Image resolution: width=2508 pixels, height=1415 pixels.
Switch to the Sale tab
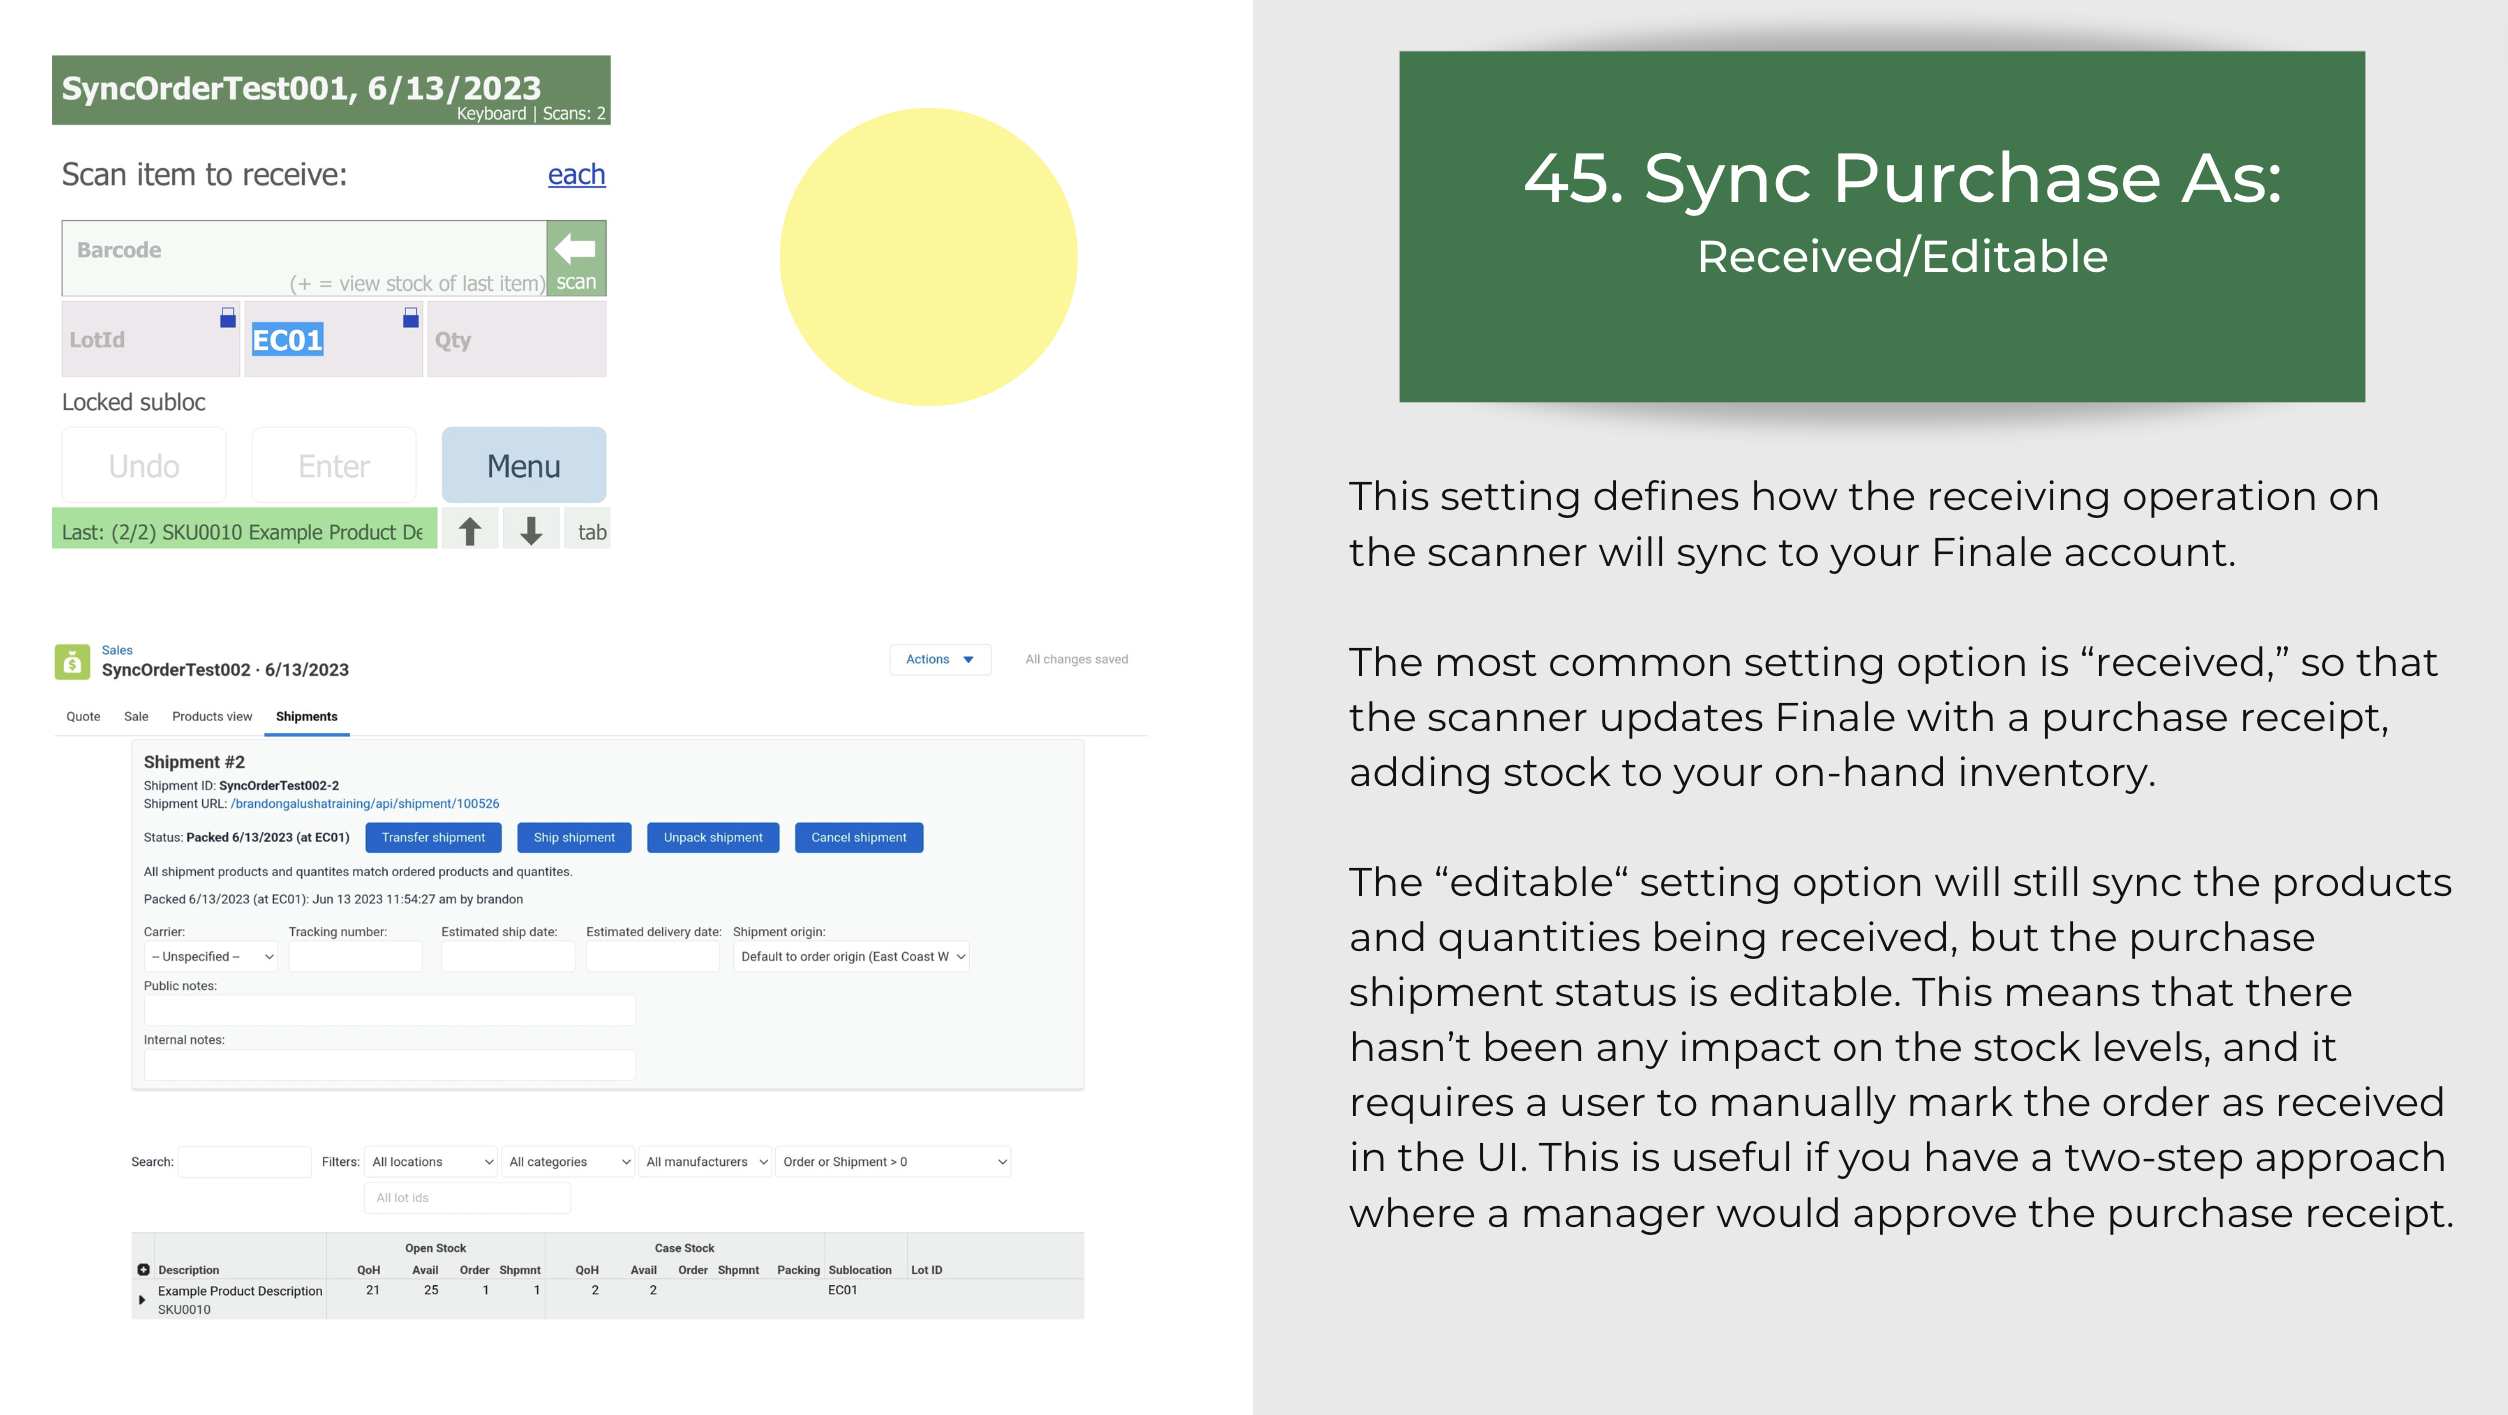[x=136, y=716]
